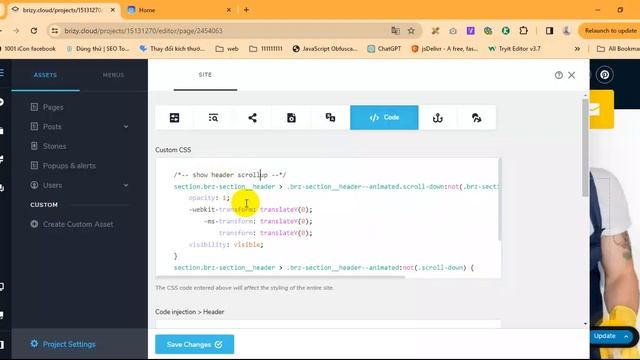Open the translation settings icon tab
This screenshot has width=640, height=360.
pyautogui.click(x=330, y=118)
